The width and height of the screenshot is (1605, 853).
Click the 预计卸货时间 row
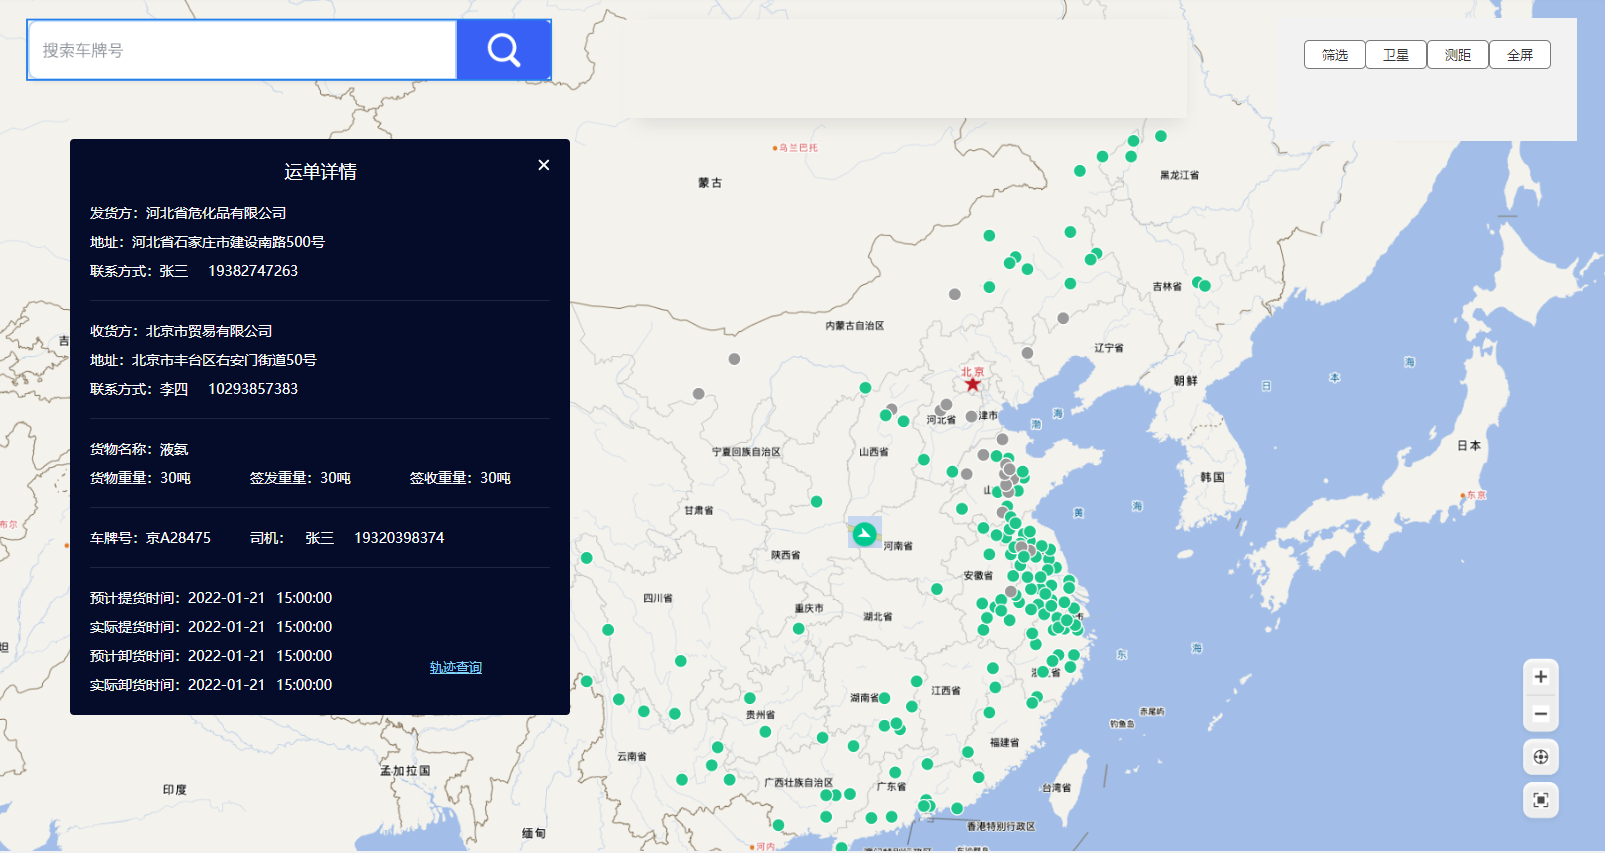[x=211, y=656]
